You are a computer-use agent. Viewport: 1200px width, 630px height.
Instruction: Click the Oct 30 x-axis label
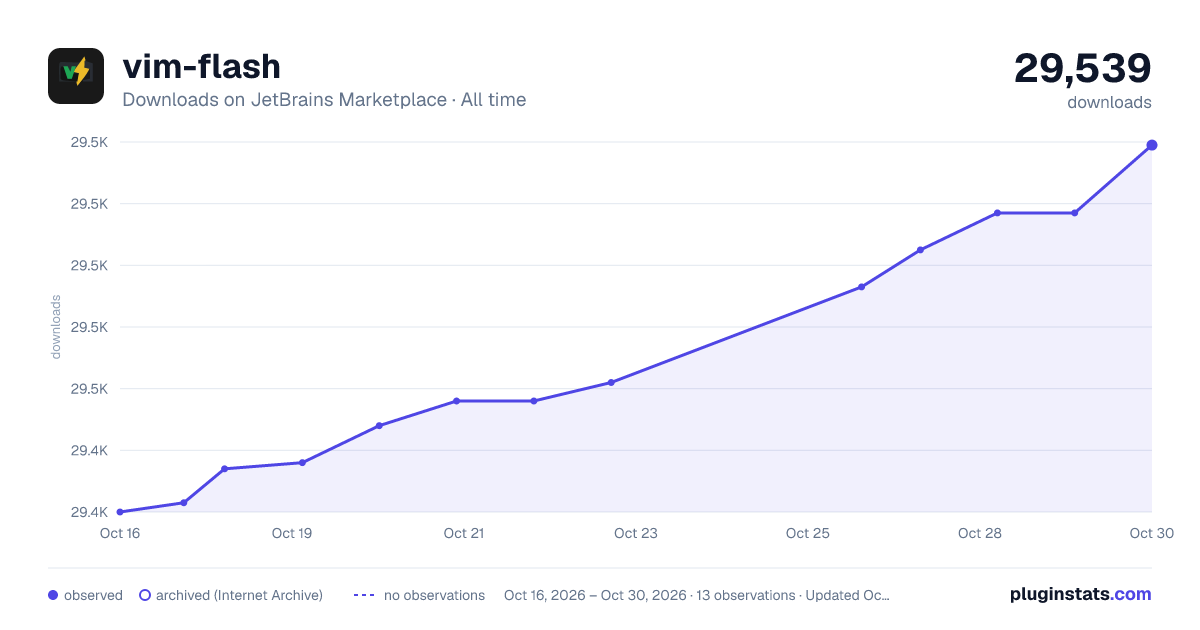click(1150, 533)
